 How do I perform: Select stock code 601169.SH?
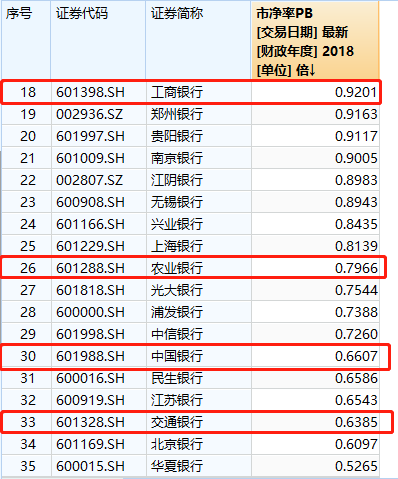(x=90, y=444)
